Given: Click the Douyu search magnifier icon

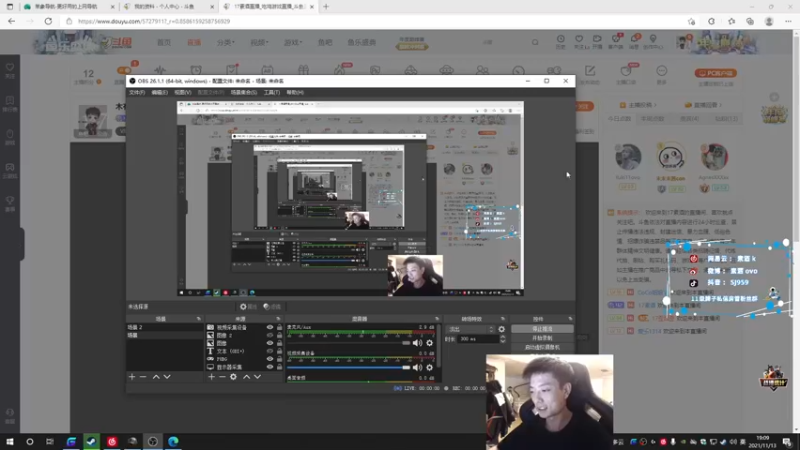Looking at the screenshot, I should point(535,42).
